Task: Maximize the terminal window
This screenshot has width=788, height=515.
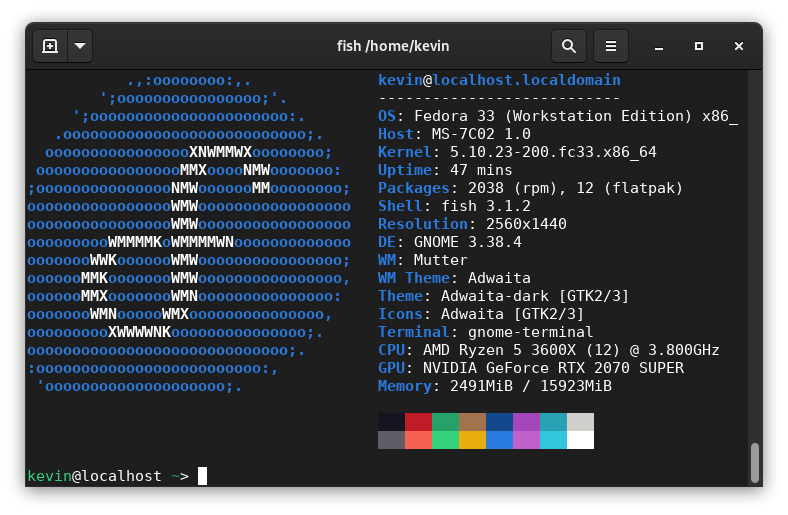Action: pos(699,46)
